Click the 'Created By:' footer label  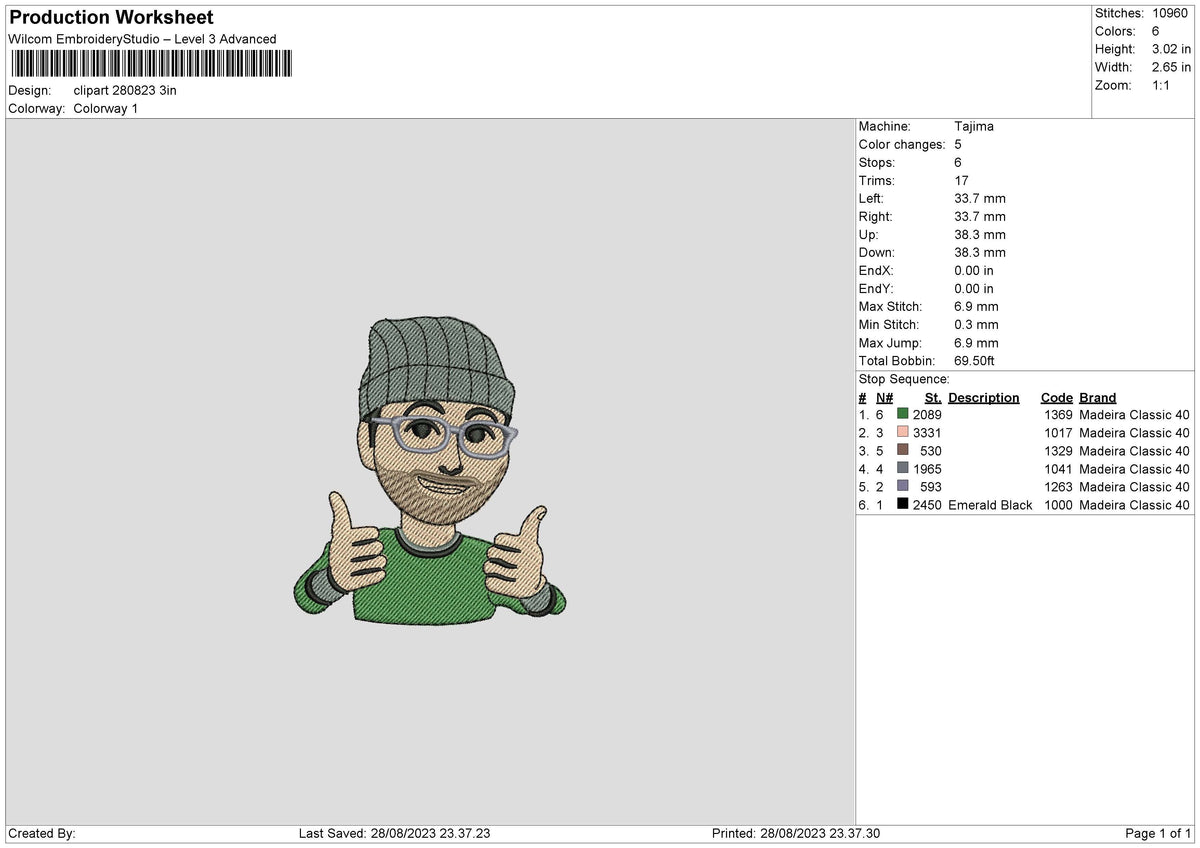[x=42, y=833]
